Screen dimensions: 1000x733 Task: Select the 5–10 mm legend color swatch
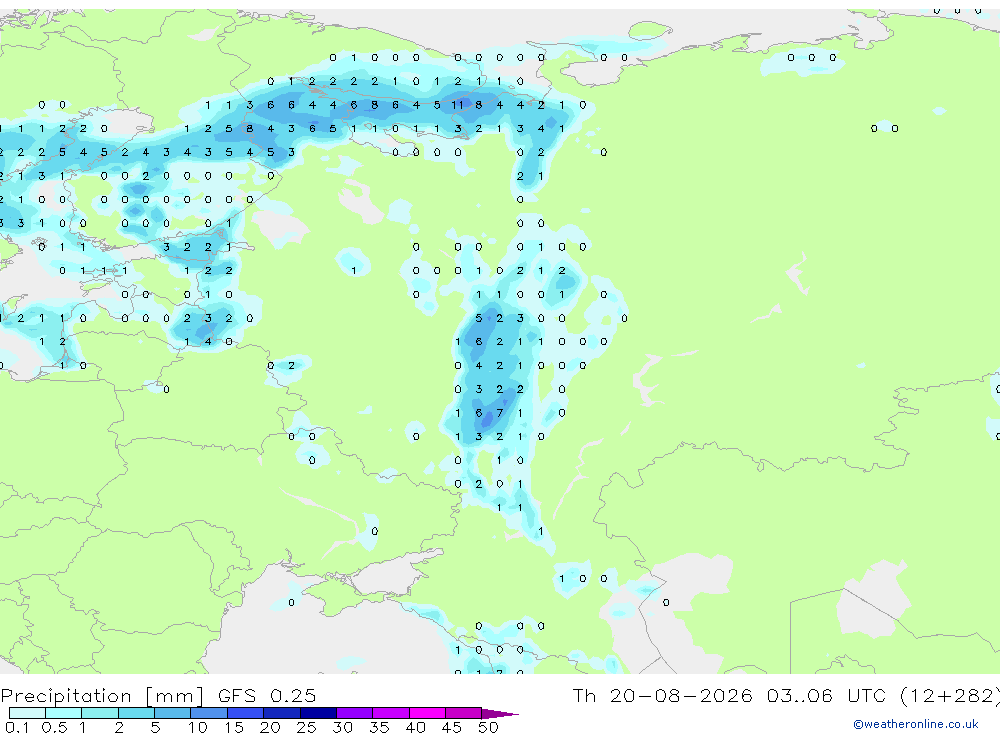pyautogui.click(x=173, y=713)
